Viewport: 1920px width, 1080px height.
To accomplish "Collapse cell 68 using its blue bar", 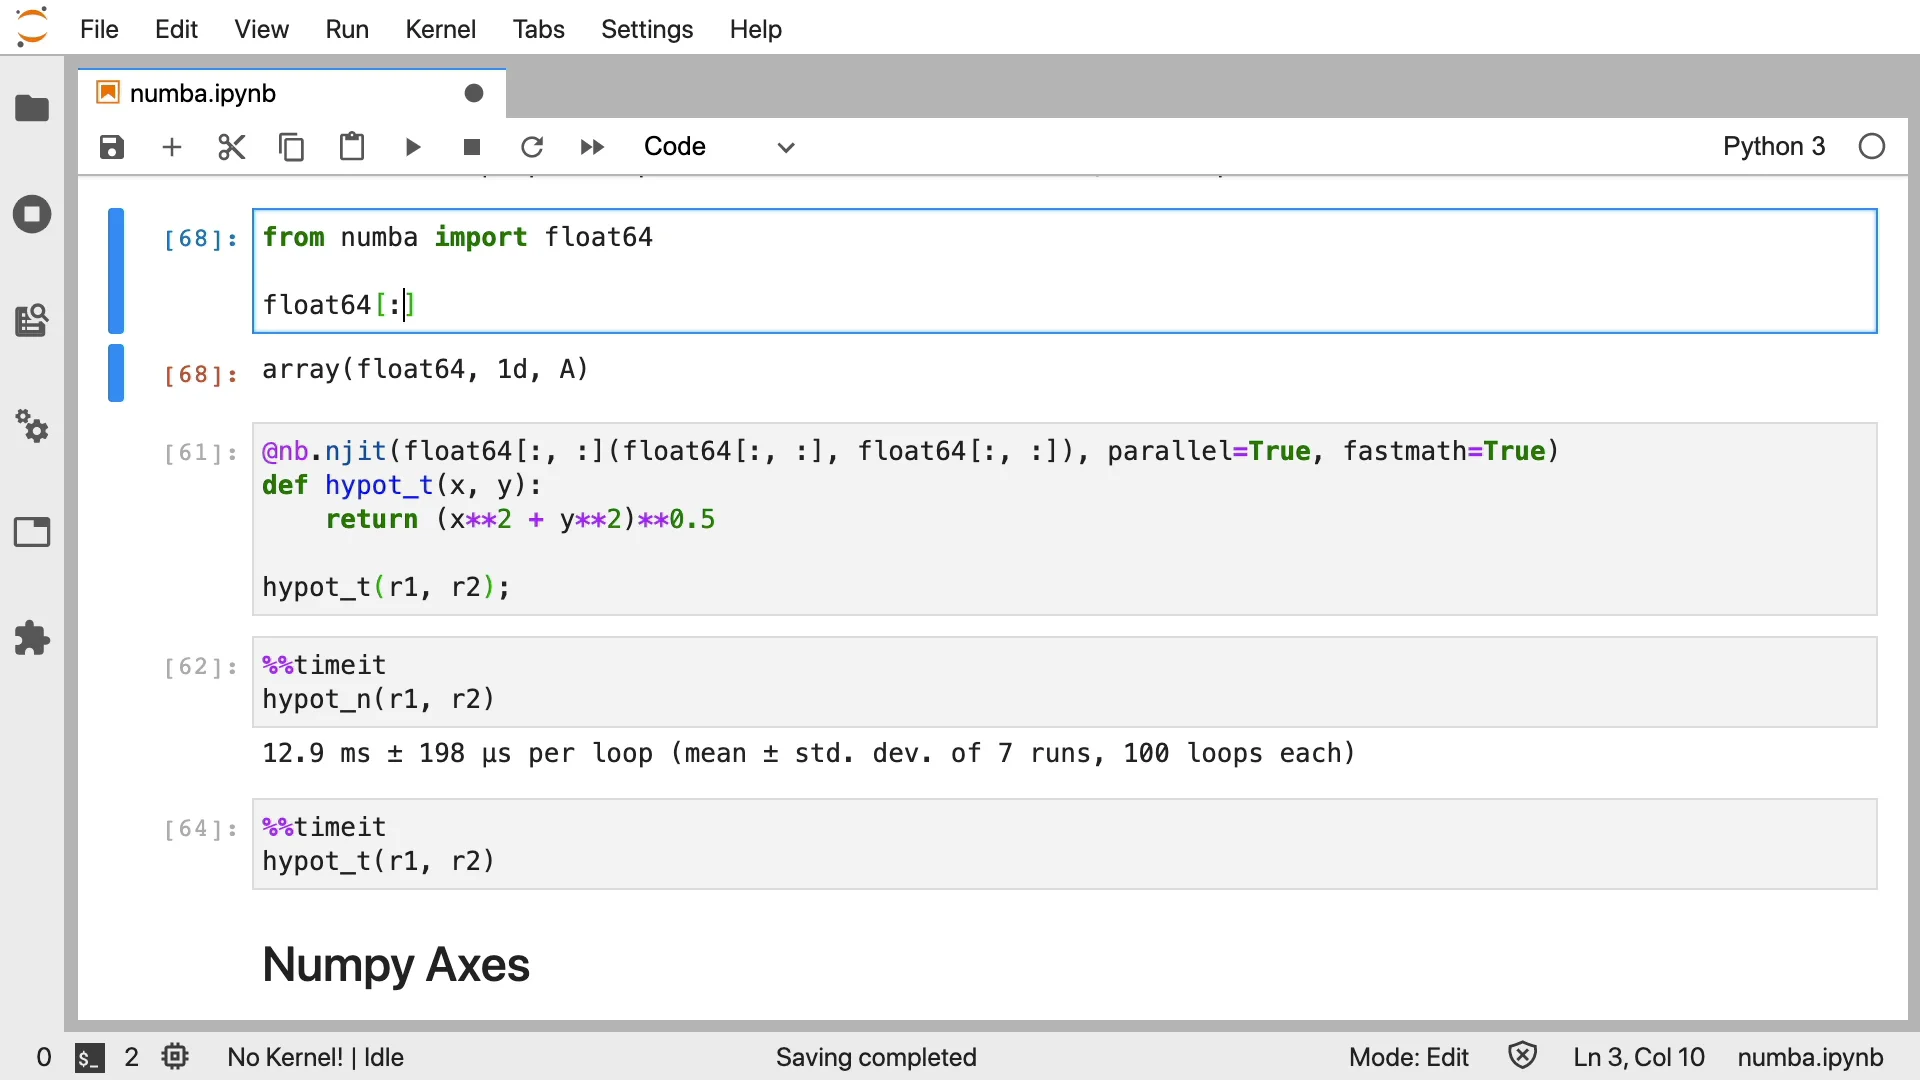I will [116, 270].
